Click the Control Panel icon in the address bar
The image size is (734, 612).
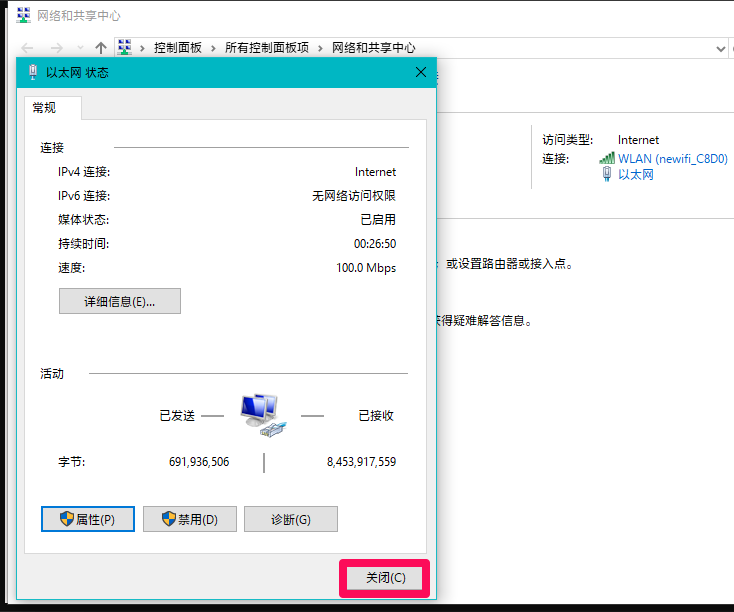pyautogui.click(x=125, y=47)
